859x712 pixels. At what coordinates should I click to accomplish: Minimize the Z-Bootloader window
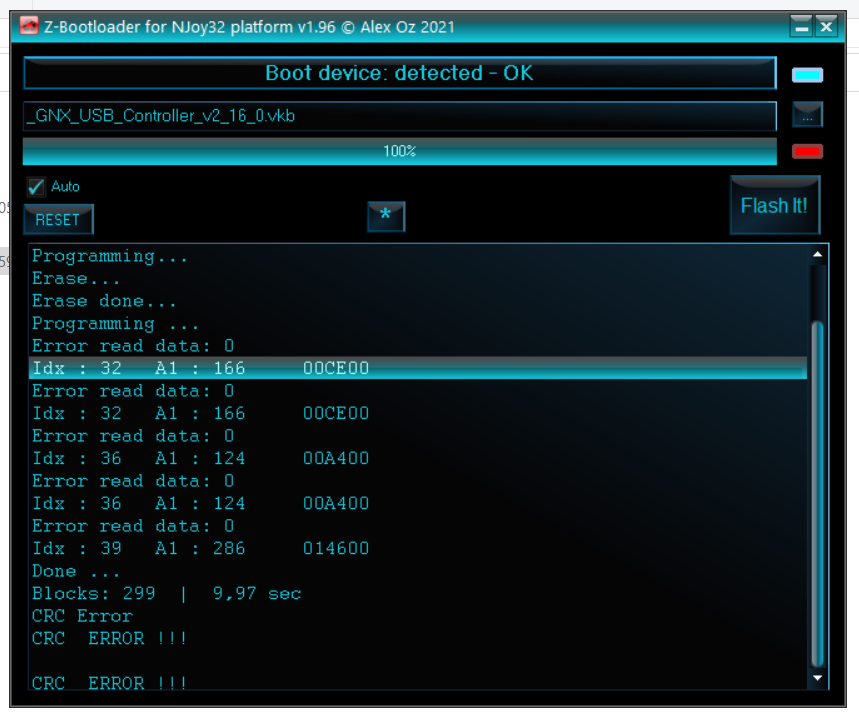coord(801,26)
